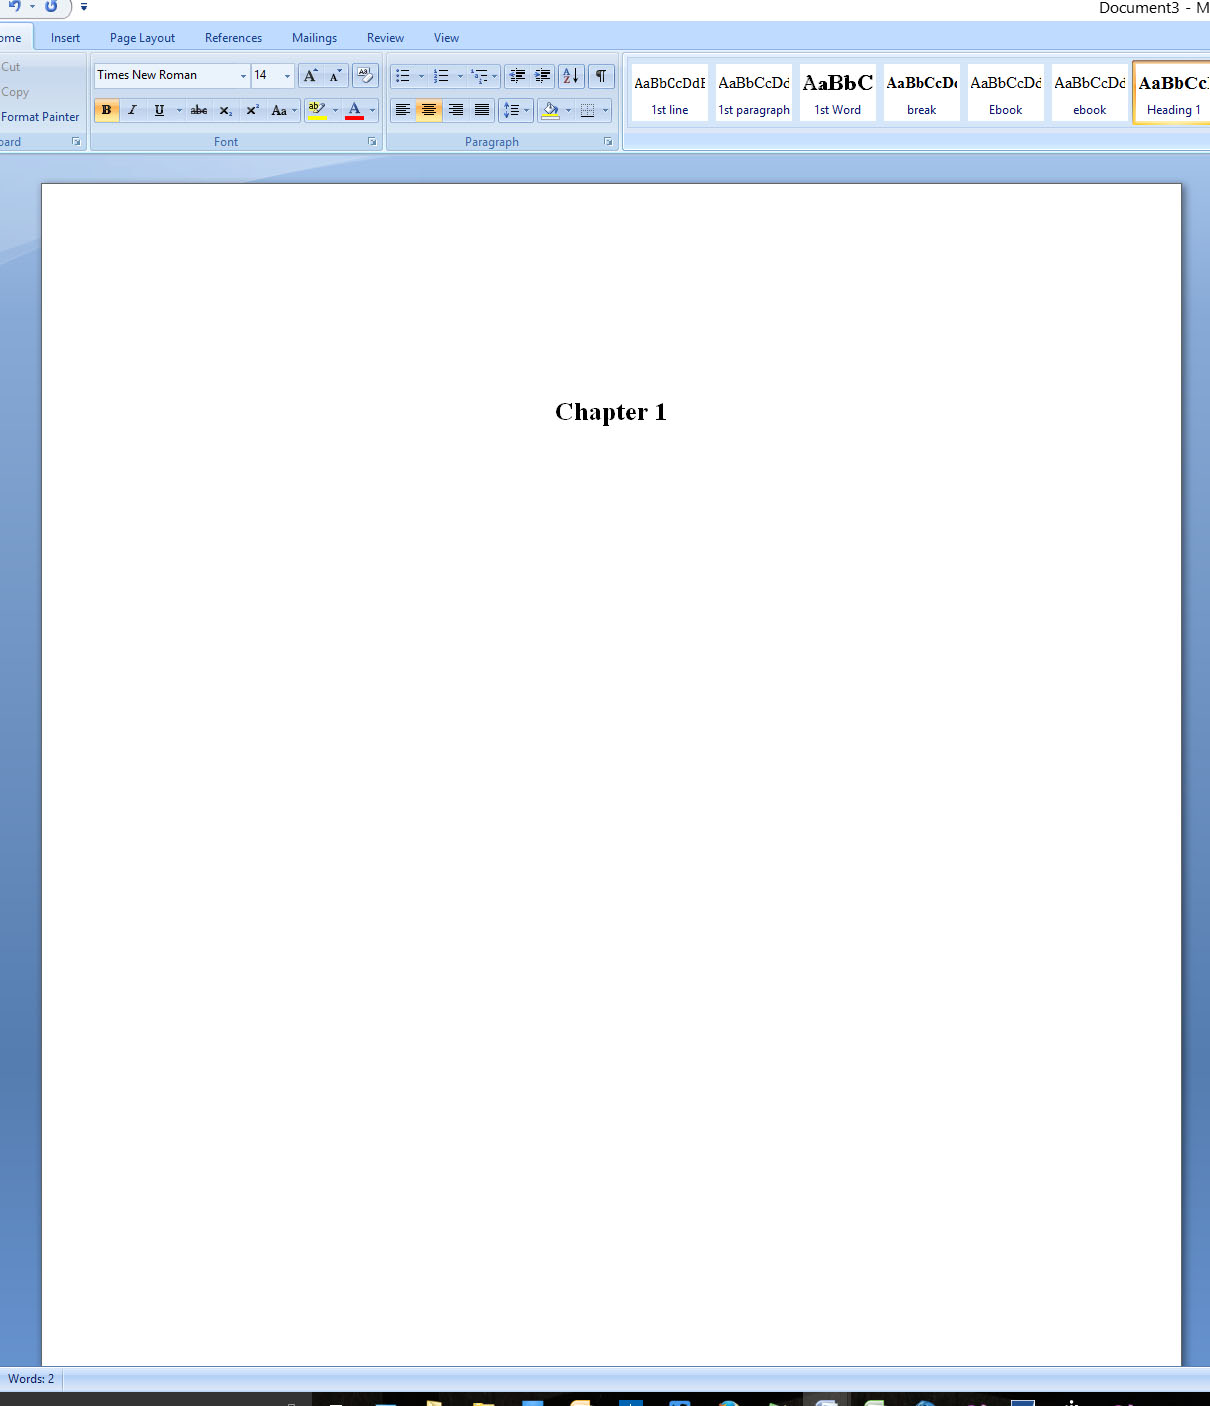
Task: Open the Bullets dropdown arrow
Action: click(421, 76)
